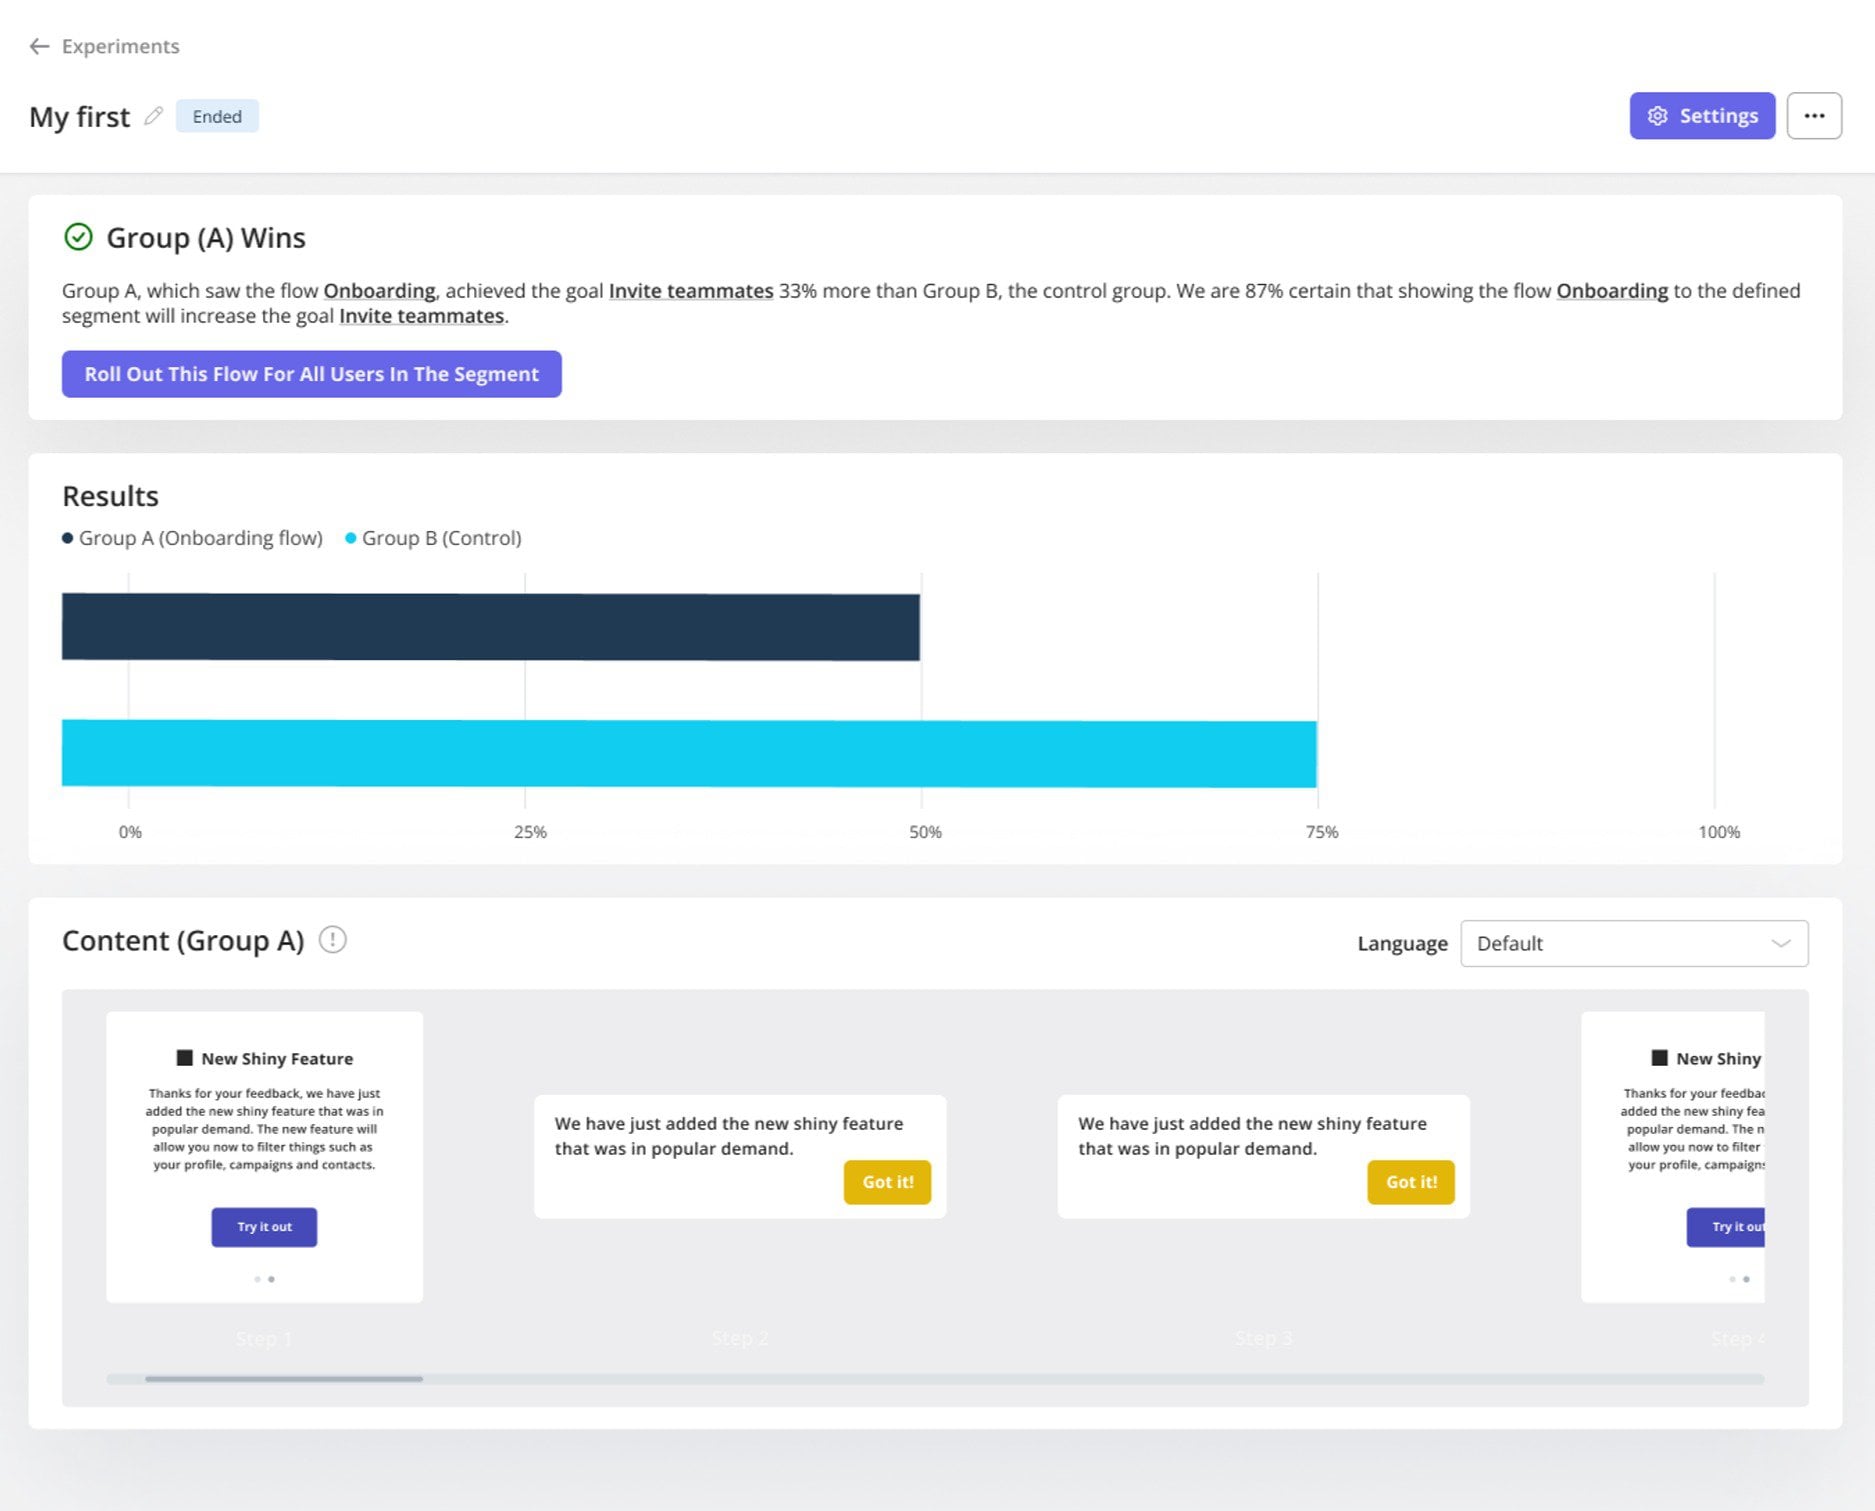Click the pencil icon to rename the experiment
The height and width of the screenshot is (1511, 1875).
coord(153,116)
